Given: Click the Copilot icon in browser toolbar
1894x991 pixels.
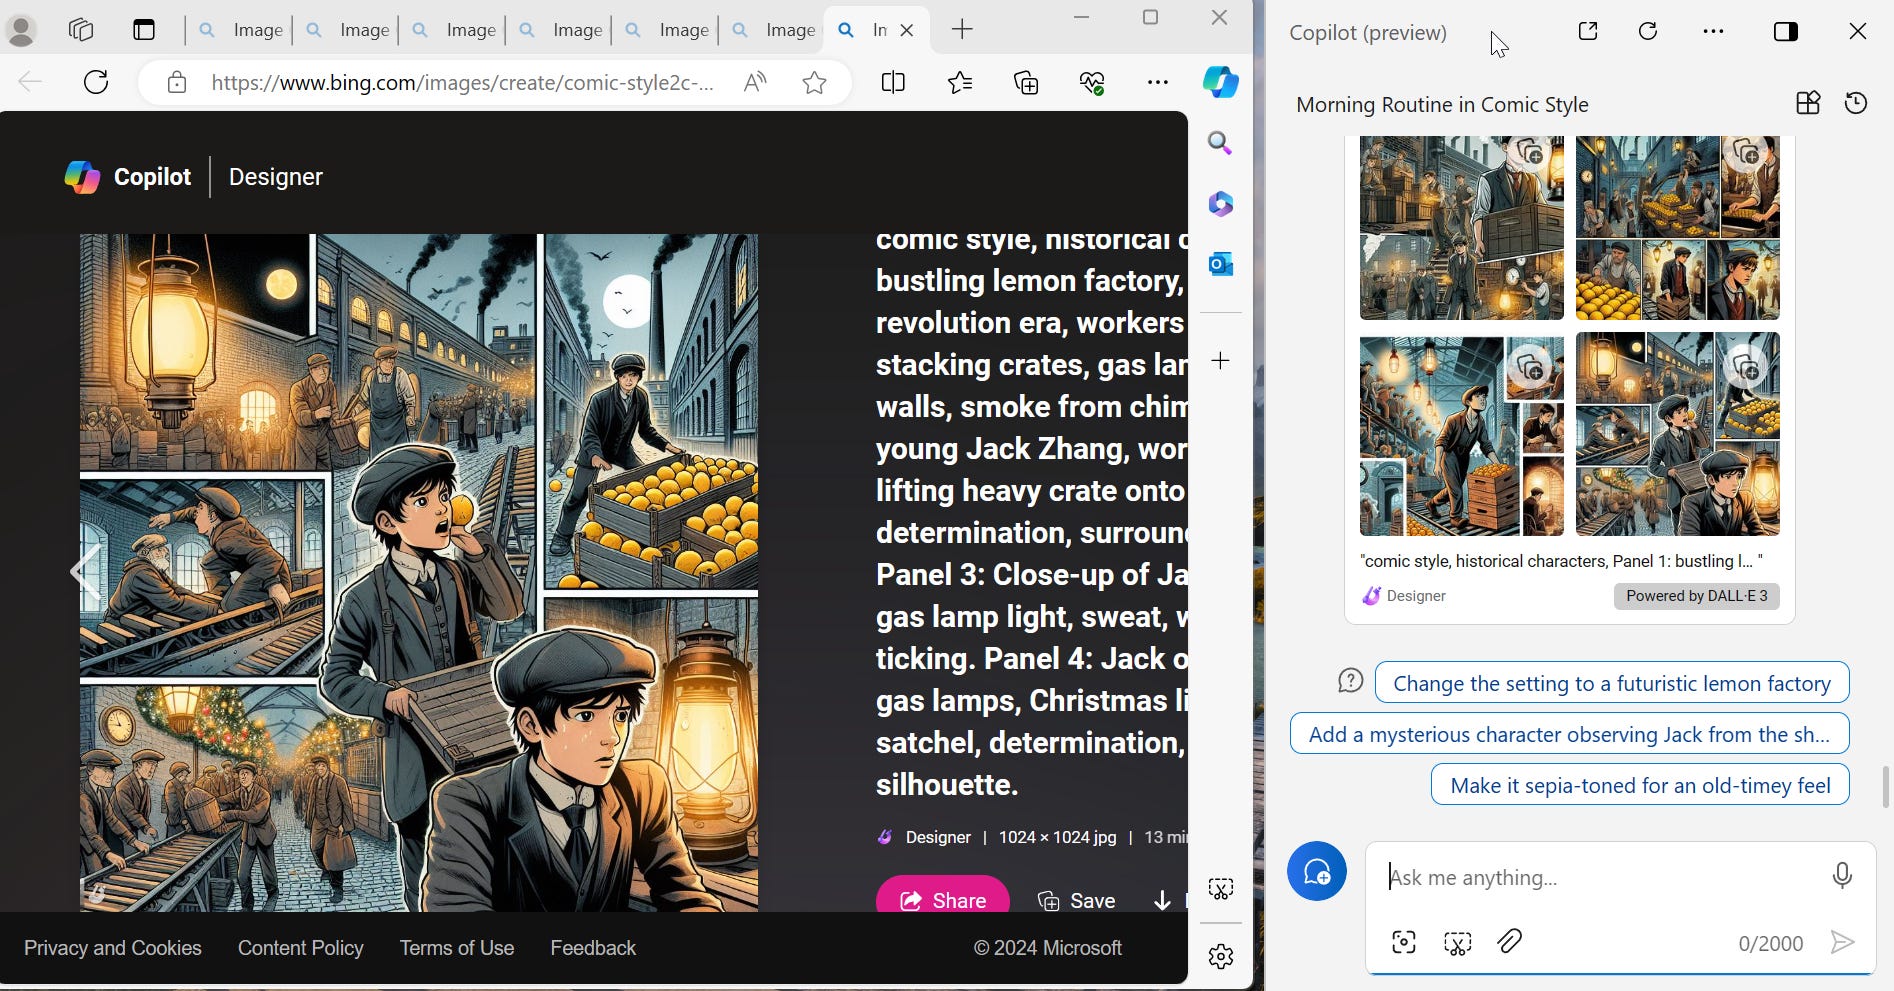Looking at the screenshot, I should [x=1220, y=82].
